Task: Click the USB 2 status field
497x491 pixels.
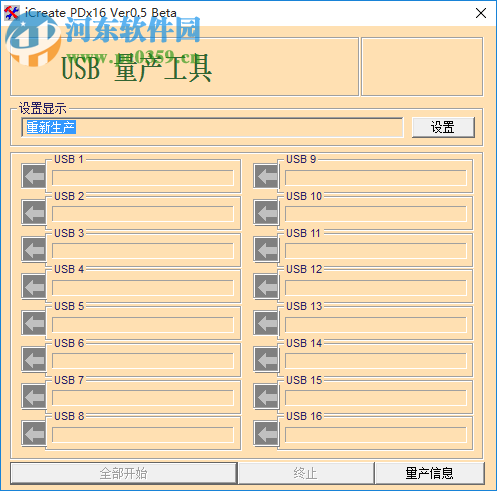Action: pos(143,214)
